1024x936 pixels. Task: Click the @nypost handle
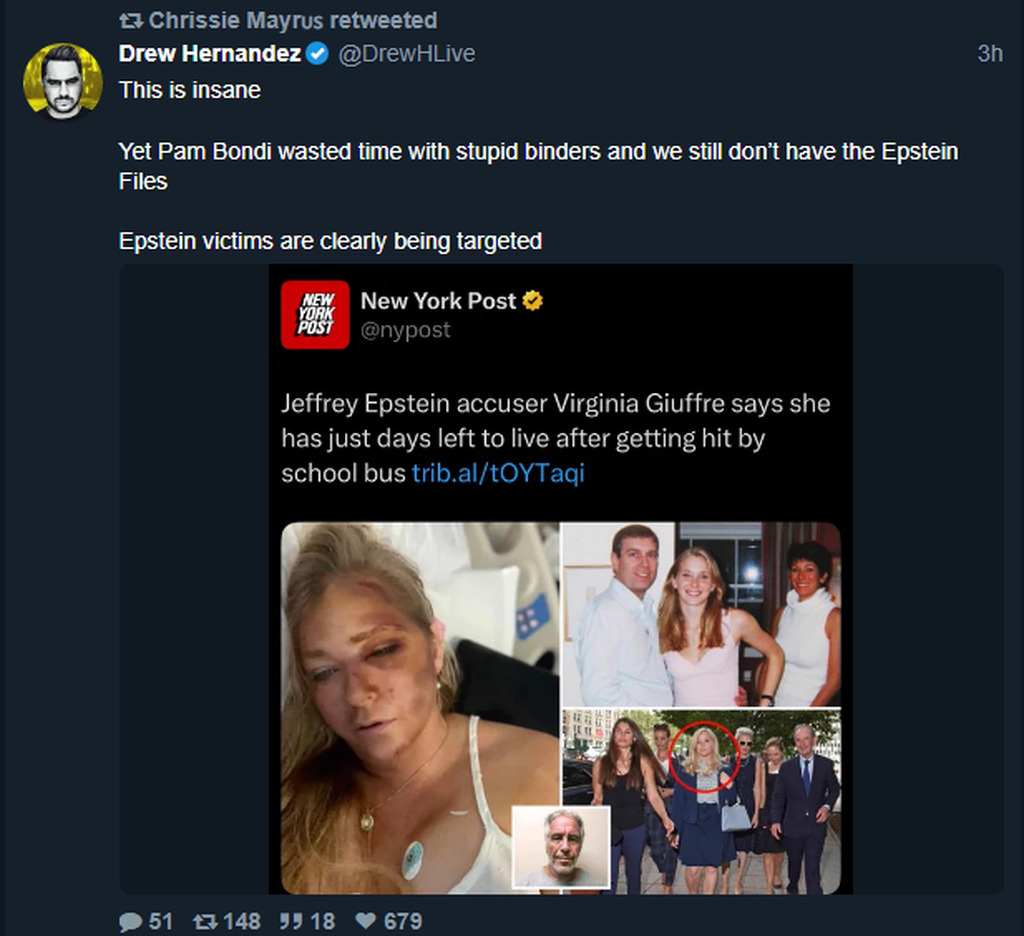pyautogui.click(x=405, y=330)
